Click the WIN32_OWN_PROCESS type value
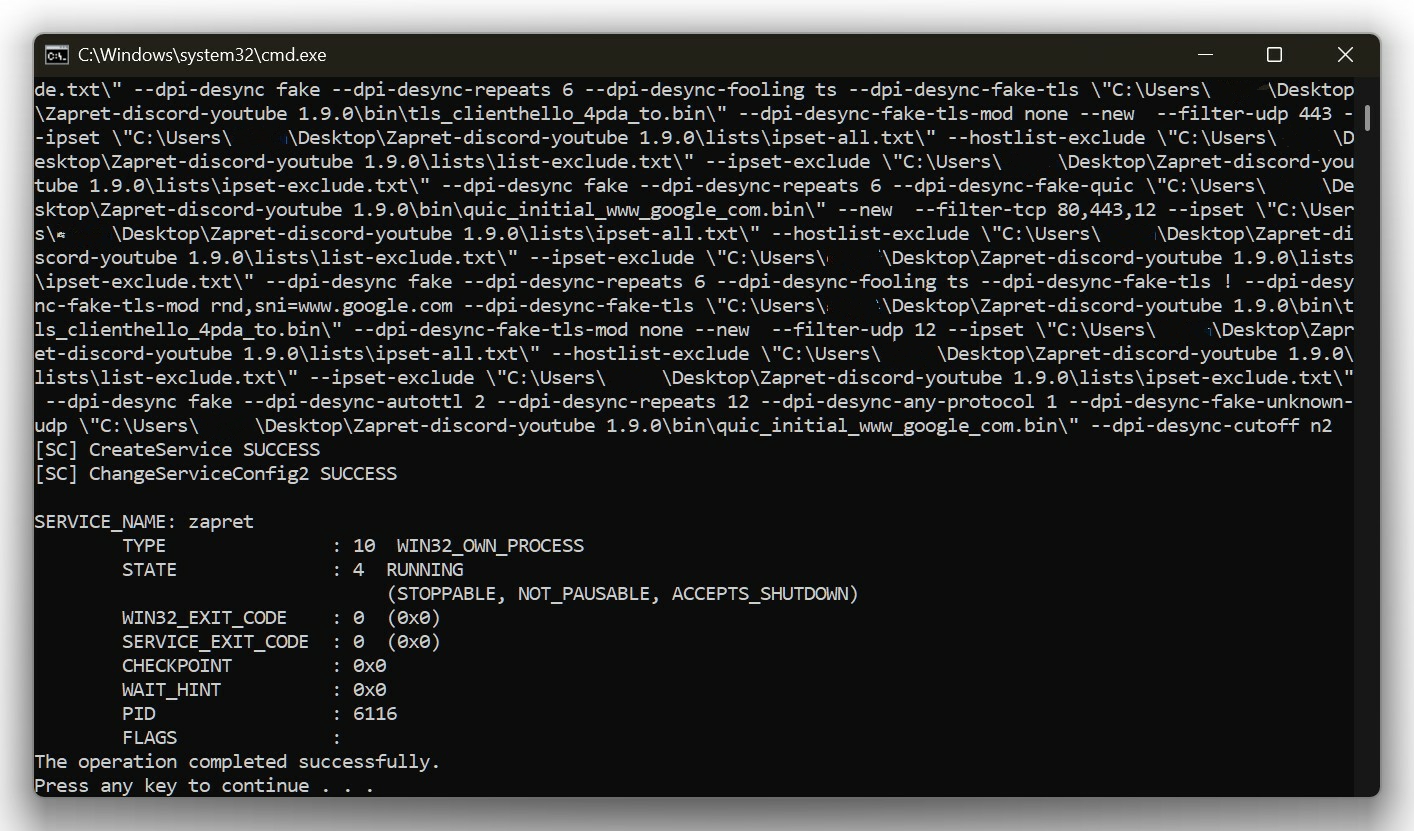Viewport: 1414px width, 831px height. coord(490,546)
